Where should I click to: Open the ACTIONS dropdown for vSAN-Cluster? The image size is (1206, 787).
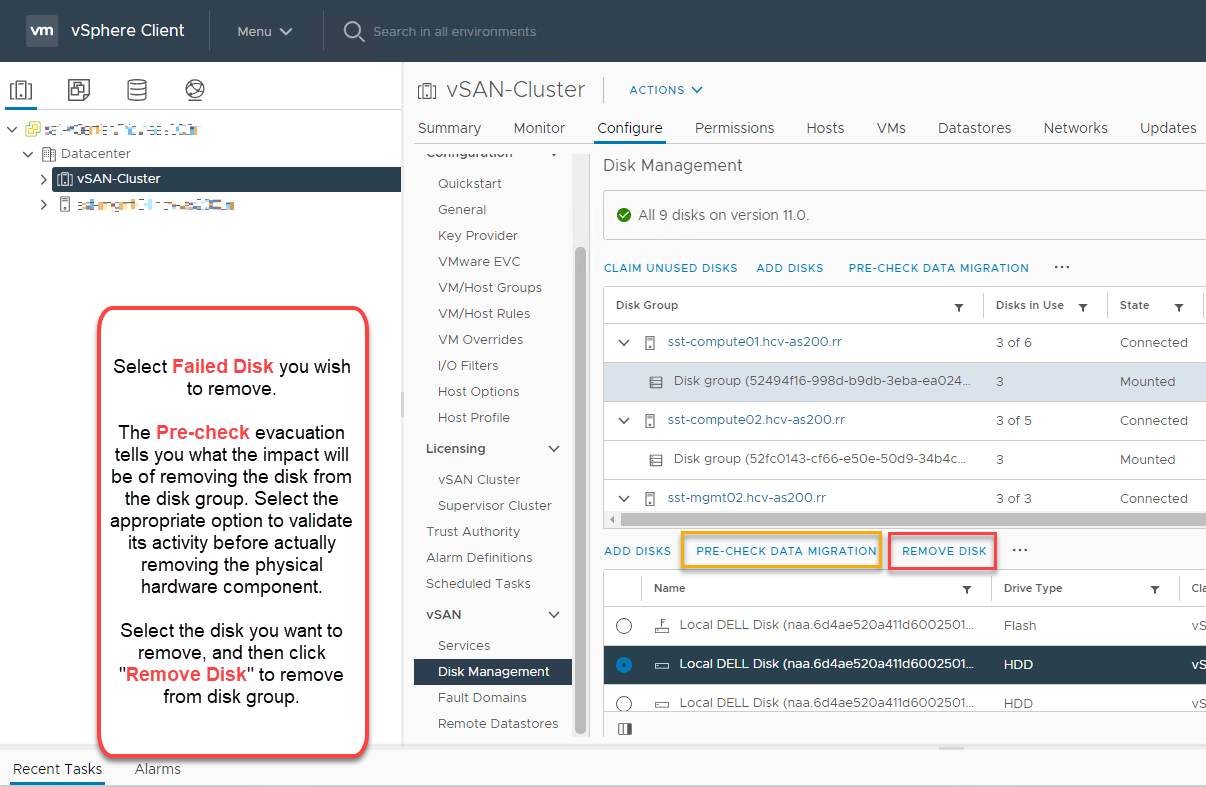pyautogui.click(x=665, y=89)
